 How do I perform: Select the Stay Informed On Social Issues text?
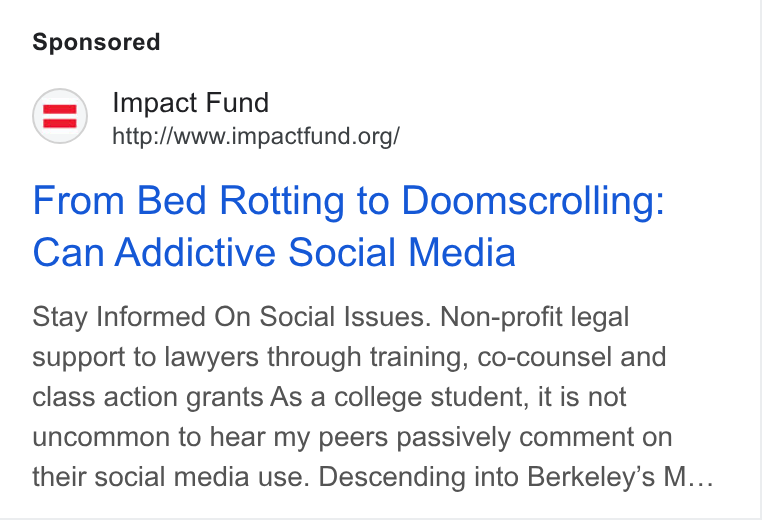click(231, 317)
